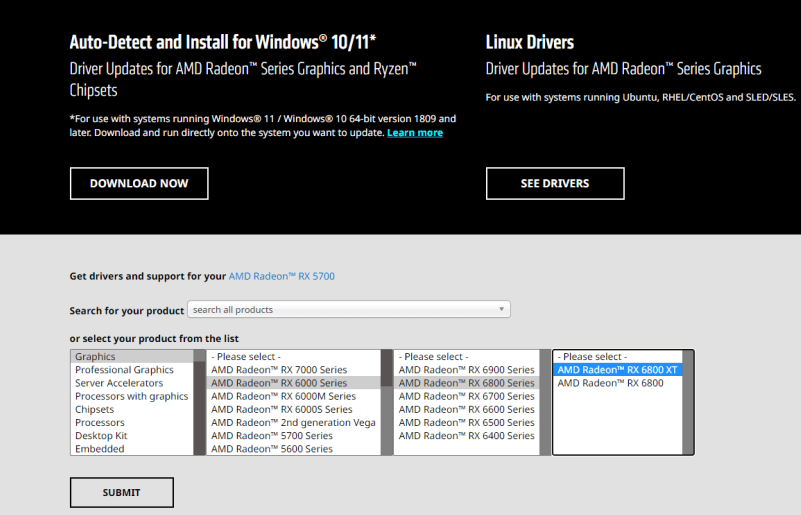
Task: Click the product series list scrollbar
Action: point(387,402)
